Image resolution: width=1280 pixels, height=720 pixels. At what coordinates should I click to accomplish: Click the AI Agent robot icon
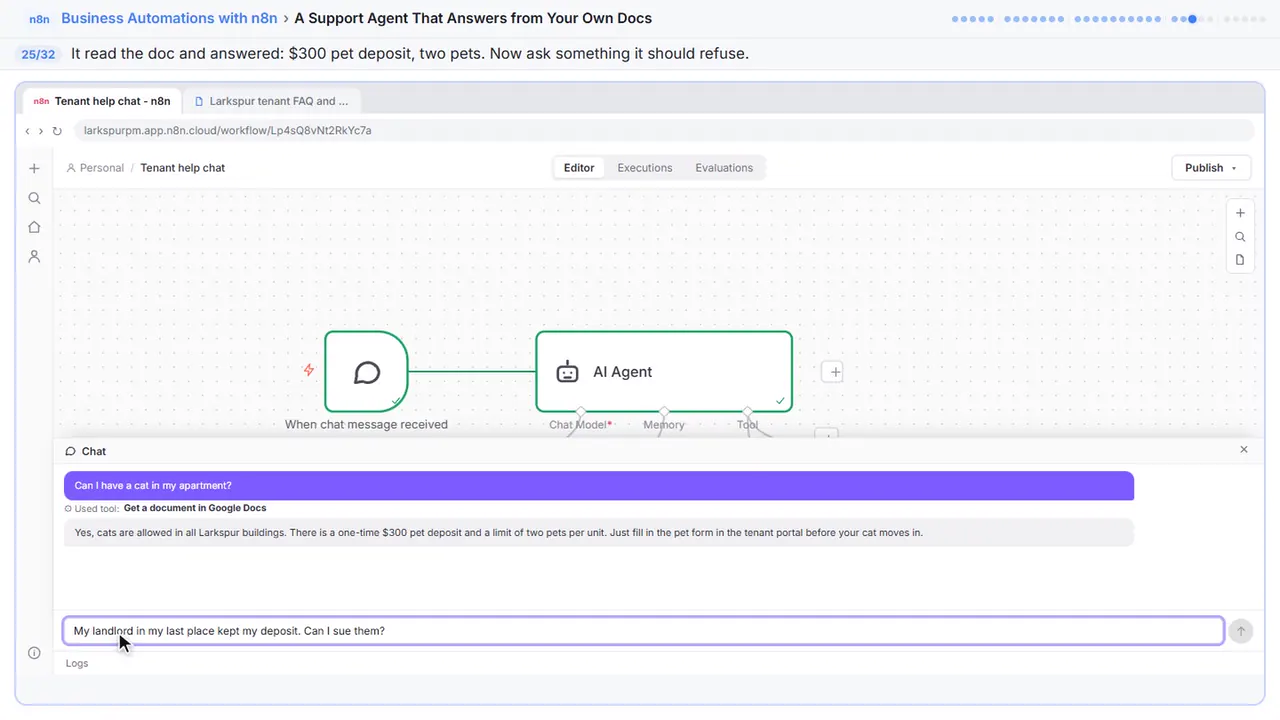tap(567, 372)
